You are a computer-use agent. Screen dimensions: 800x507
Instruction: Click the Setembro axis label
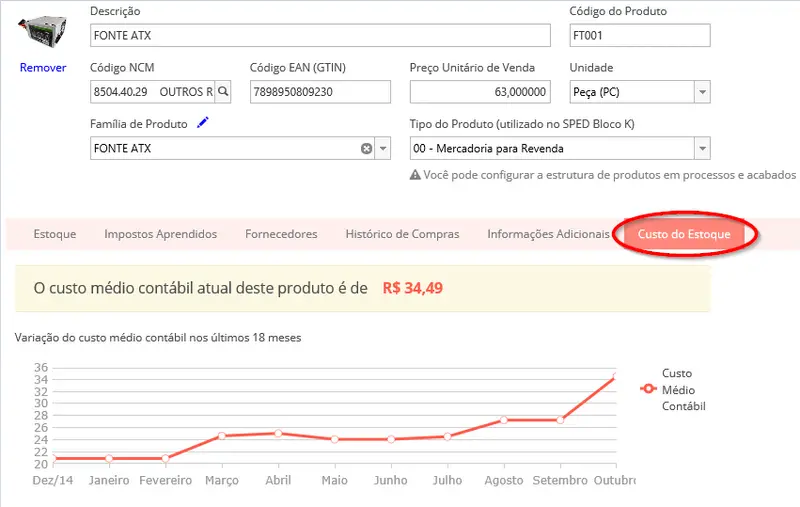[560, 480]
